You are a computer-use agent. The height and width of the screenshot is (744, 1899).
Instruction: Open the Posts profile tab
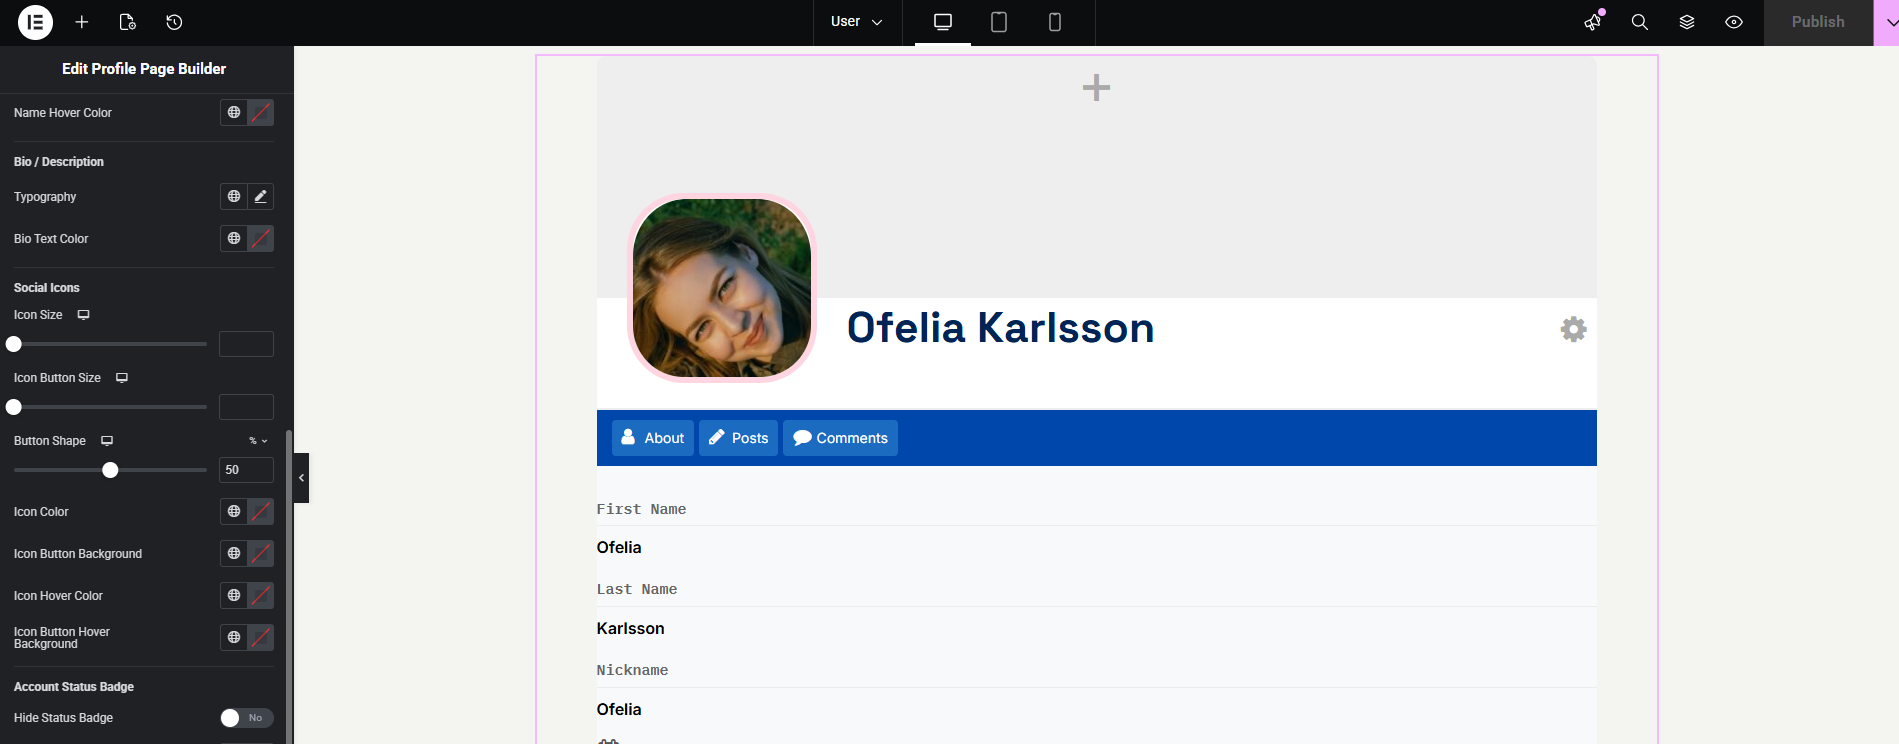click(x=738, y=438)
